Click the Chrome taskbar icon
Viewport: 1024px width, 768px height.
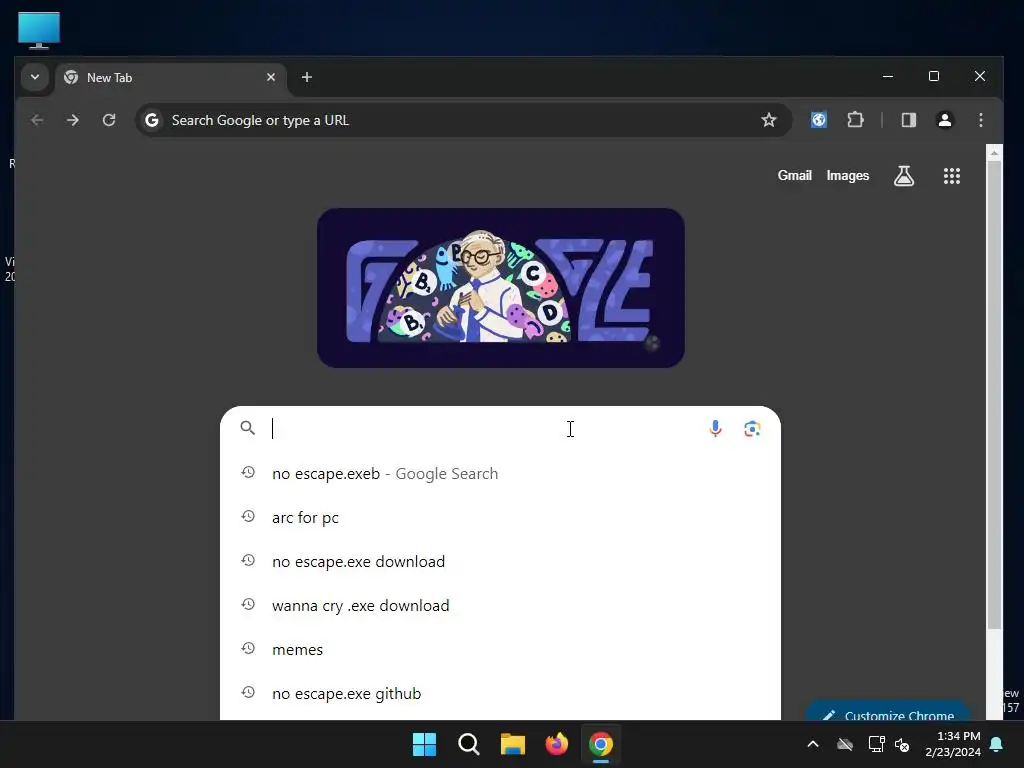[x=601, y=744]
